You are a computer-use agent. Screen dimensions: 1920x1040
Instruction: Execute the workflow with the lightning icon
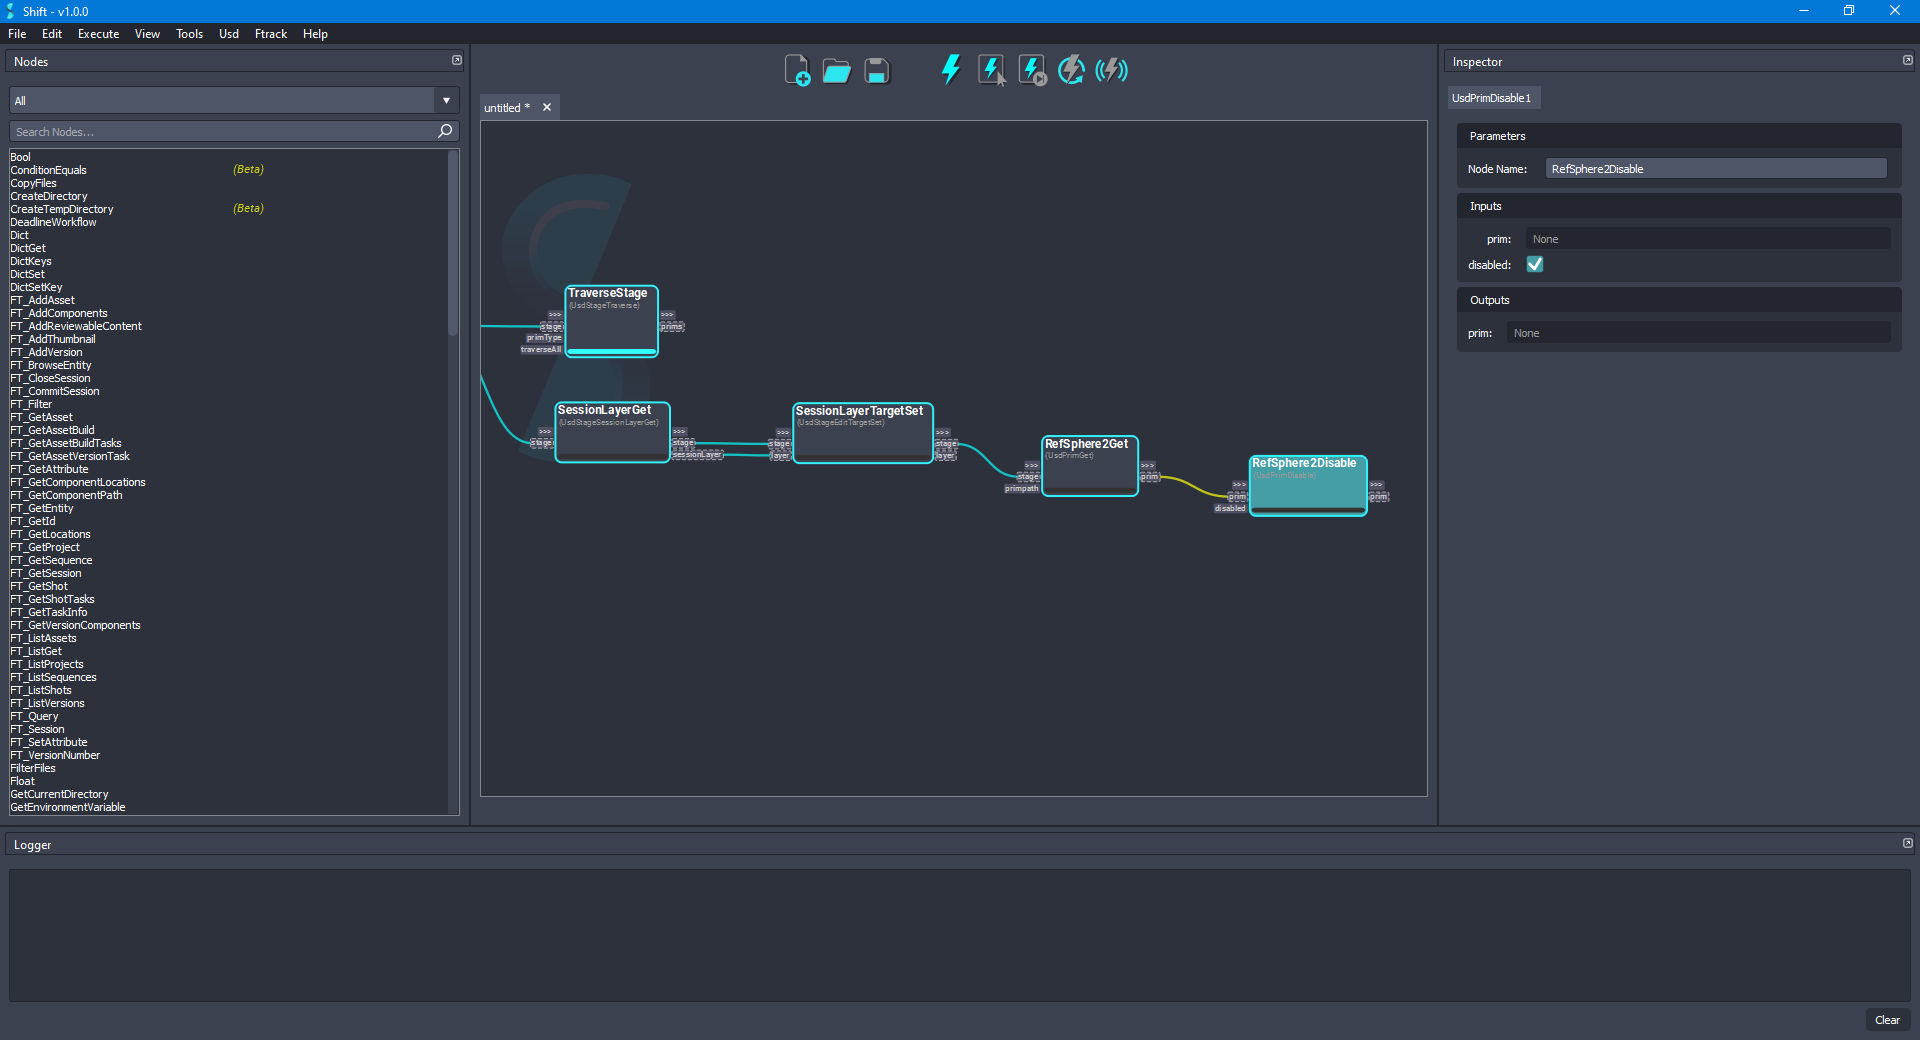950,70
